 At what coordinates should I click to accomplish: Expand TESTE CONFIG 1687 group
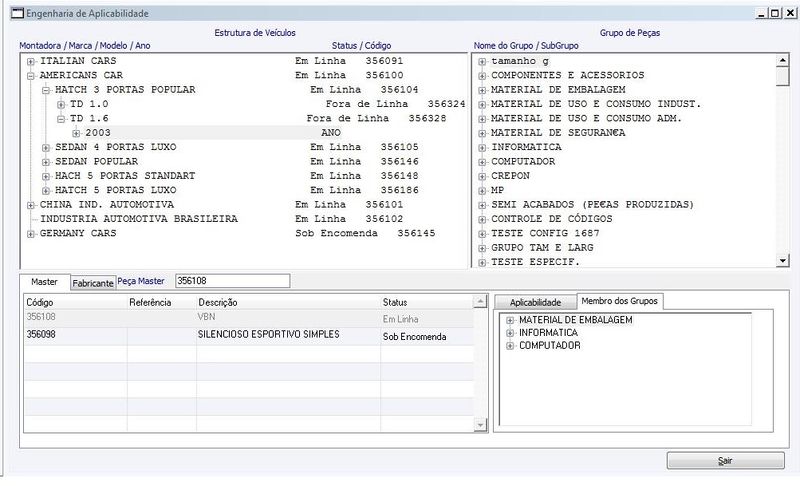[x=482, y=234]
